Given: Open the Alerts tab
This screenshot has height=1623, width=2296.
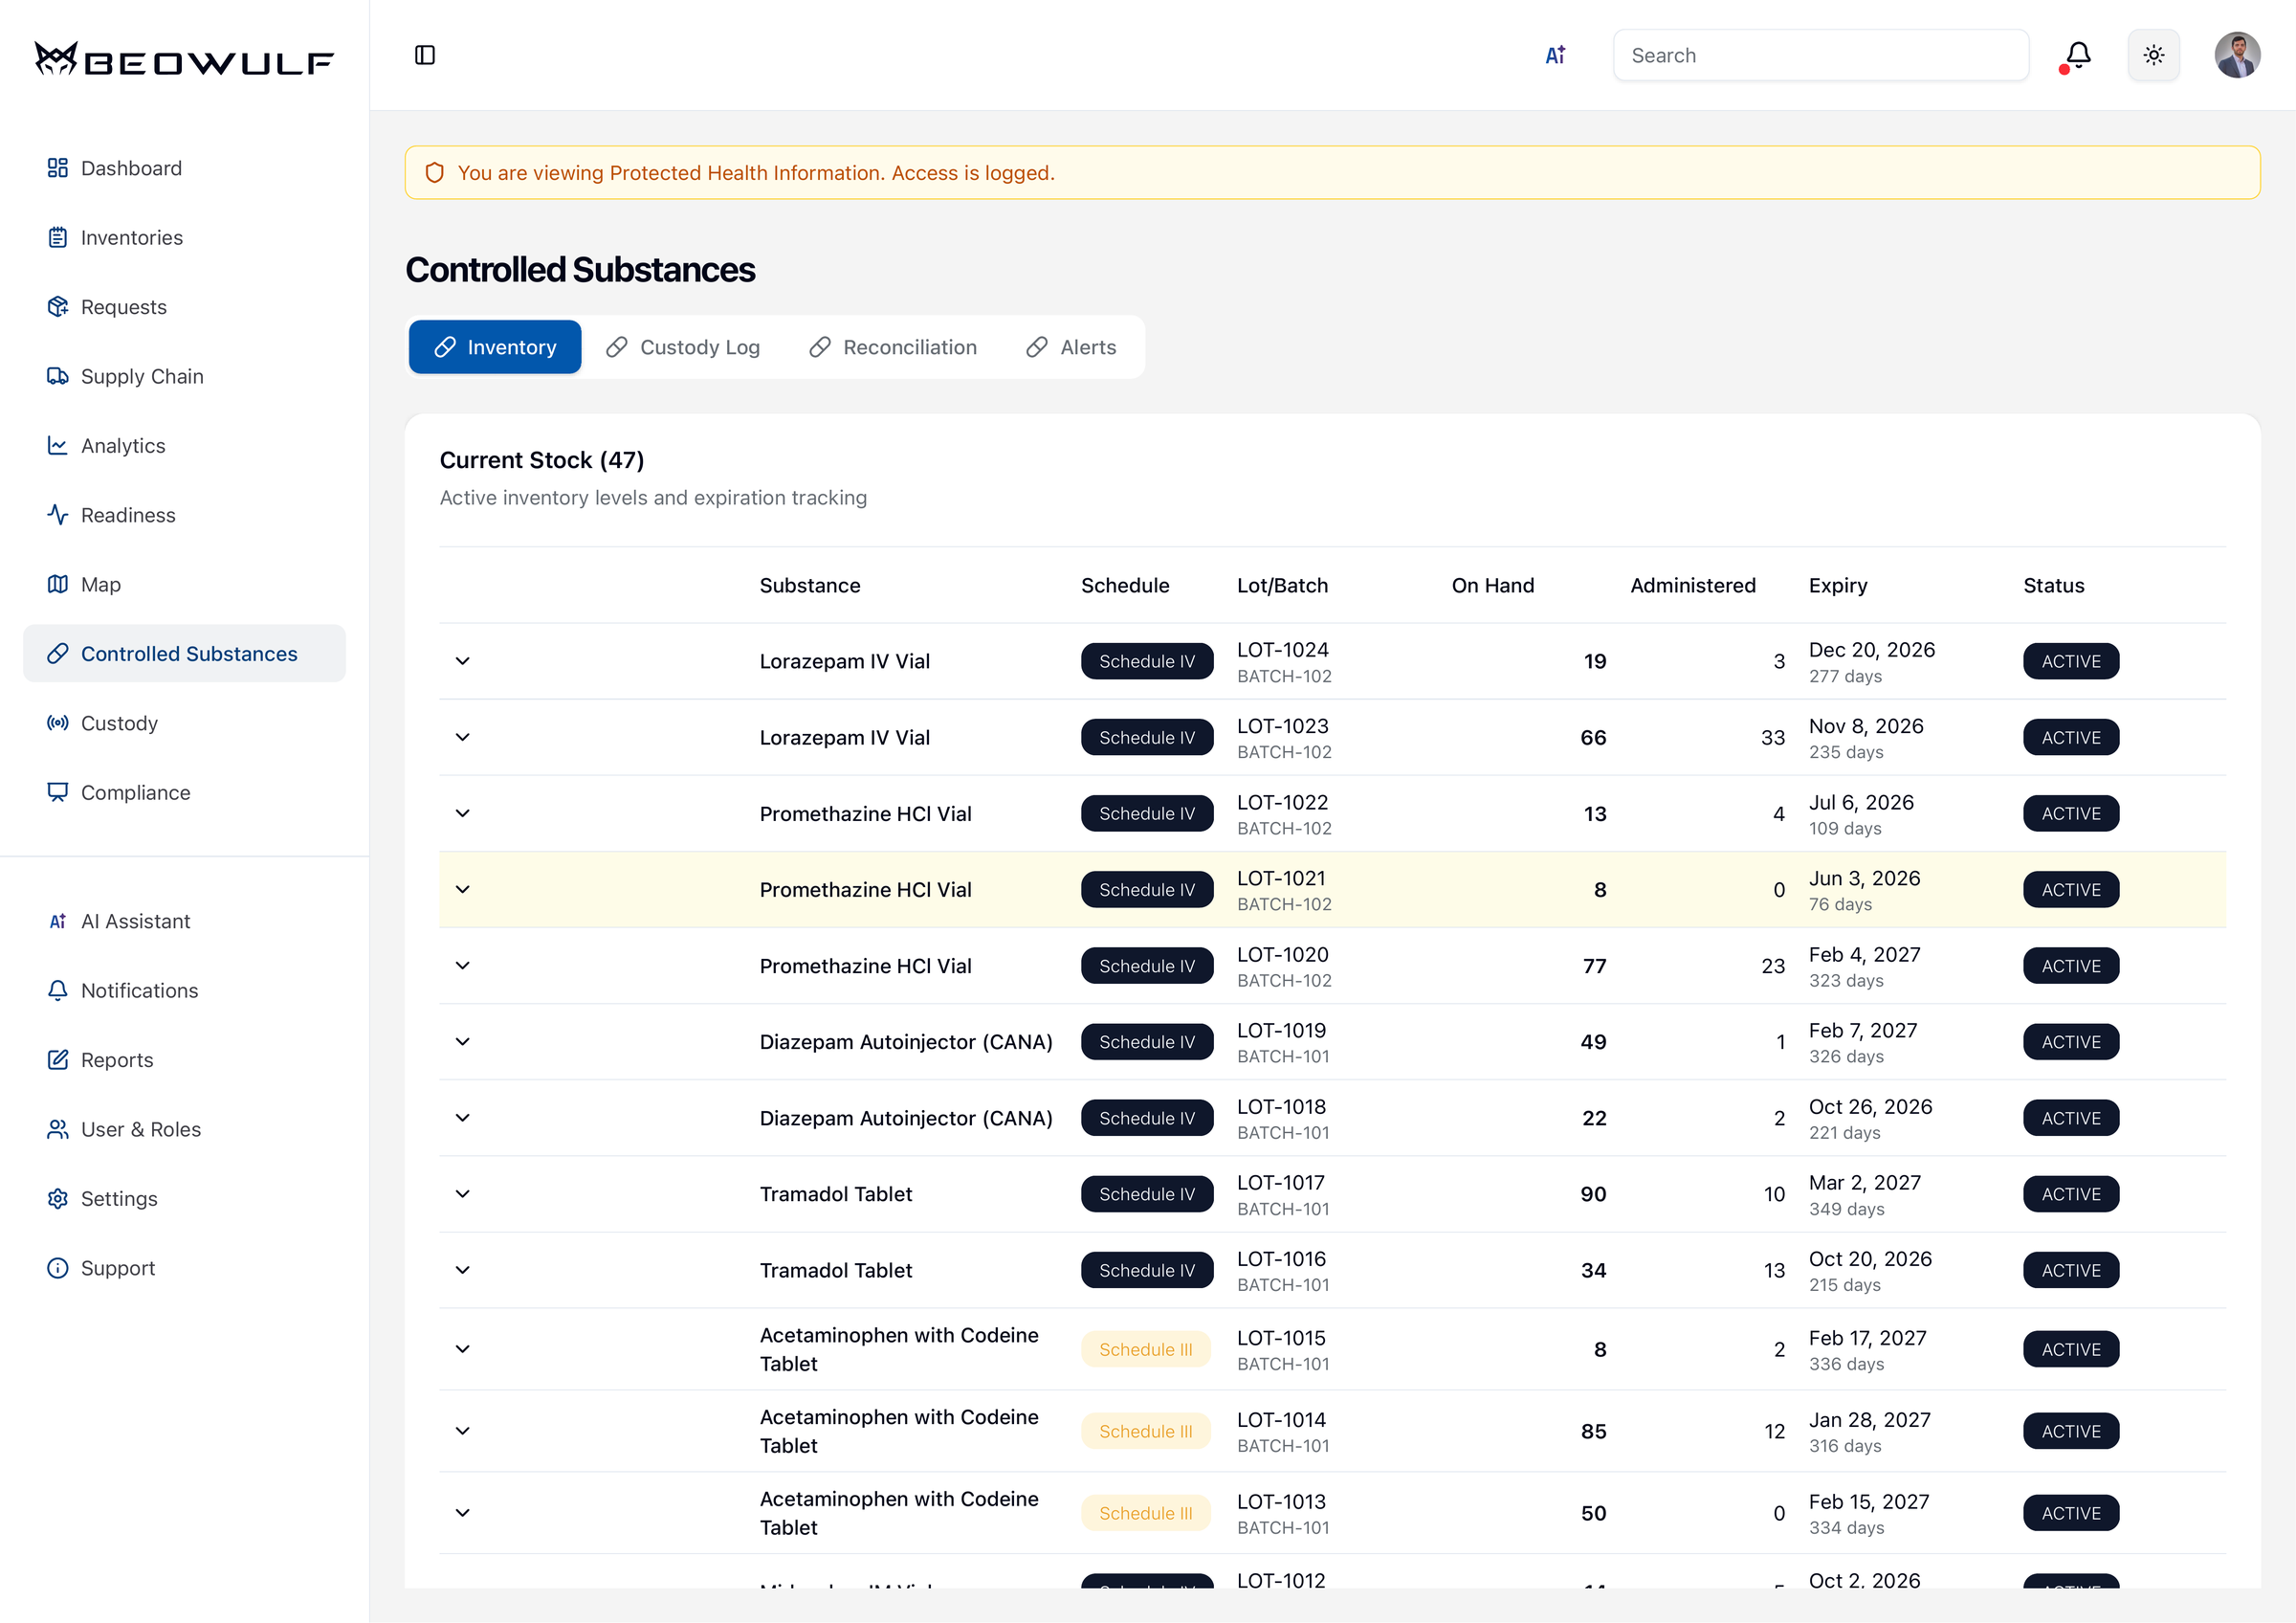Looking at the screenshot, I should (1071, 347).
